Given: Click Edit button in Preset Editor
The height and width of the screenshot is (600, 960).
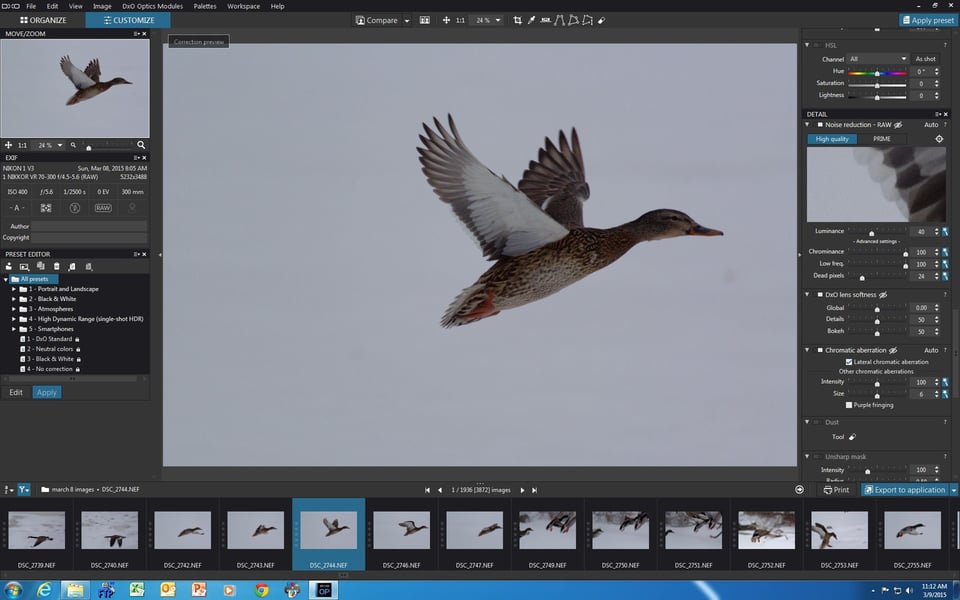Looking at the screenshot, I should tap(16, 392).
